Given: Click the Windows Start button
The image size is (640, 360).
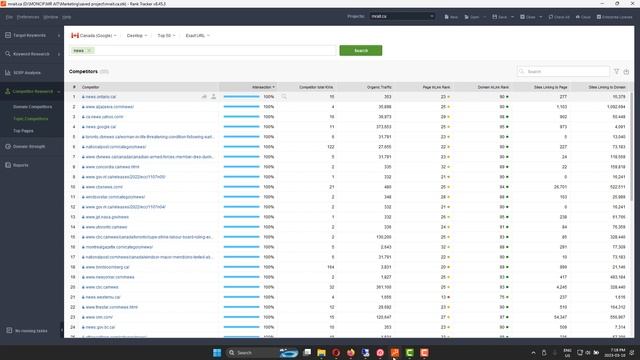Looking at the screenshot, I should click(217, 353).
